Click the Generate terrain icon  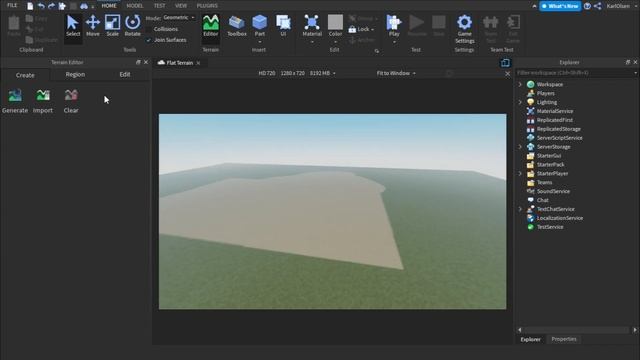pos(15,101)
